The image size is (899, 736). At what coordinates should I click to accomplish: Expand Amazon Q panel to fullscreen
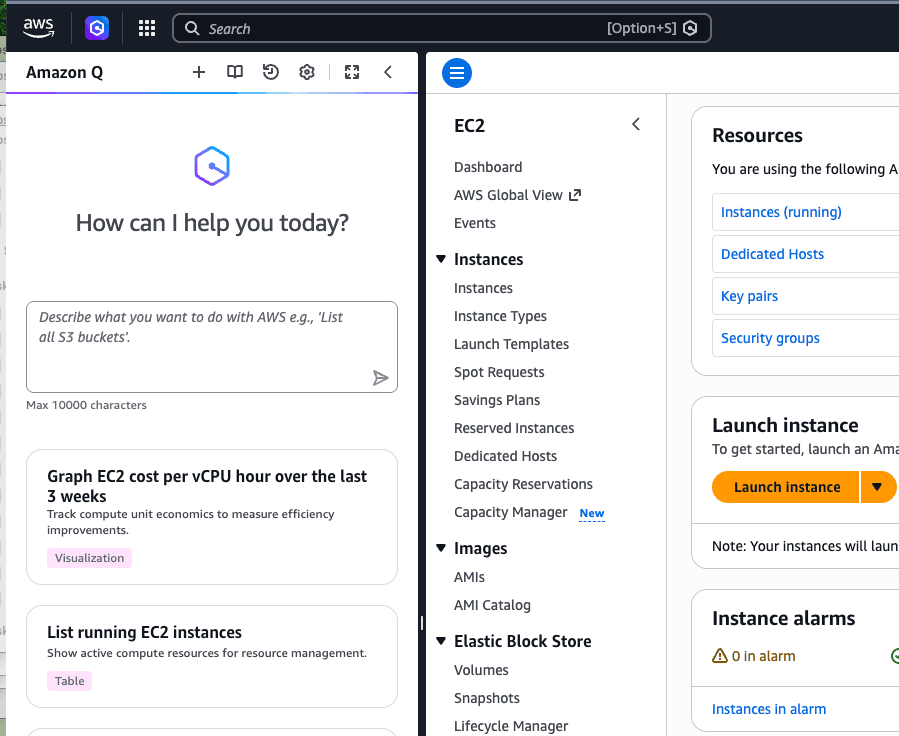click(351, 72)
